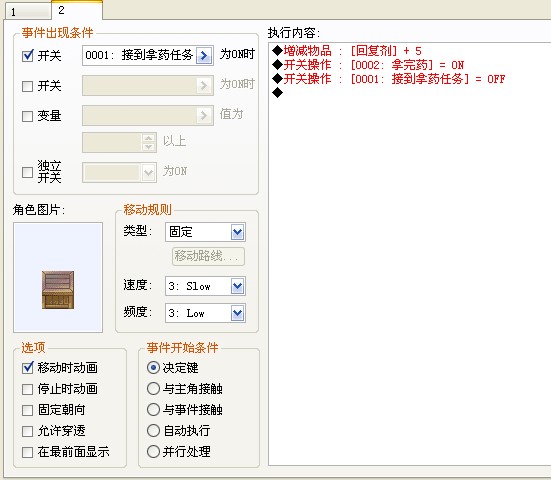
Task: Open switch picker arrow for 接到拿药任务
Action: coord(204,56)
